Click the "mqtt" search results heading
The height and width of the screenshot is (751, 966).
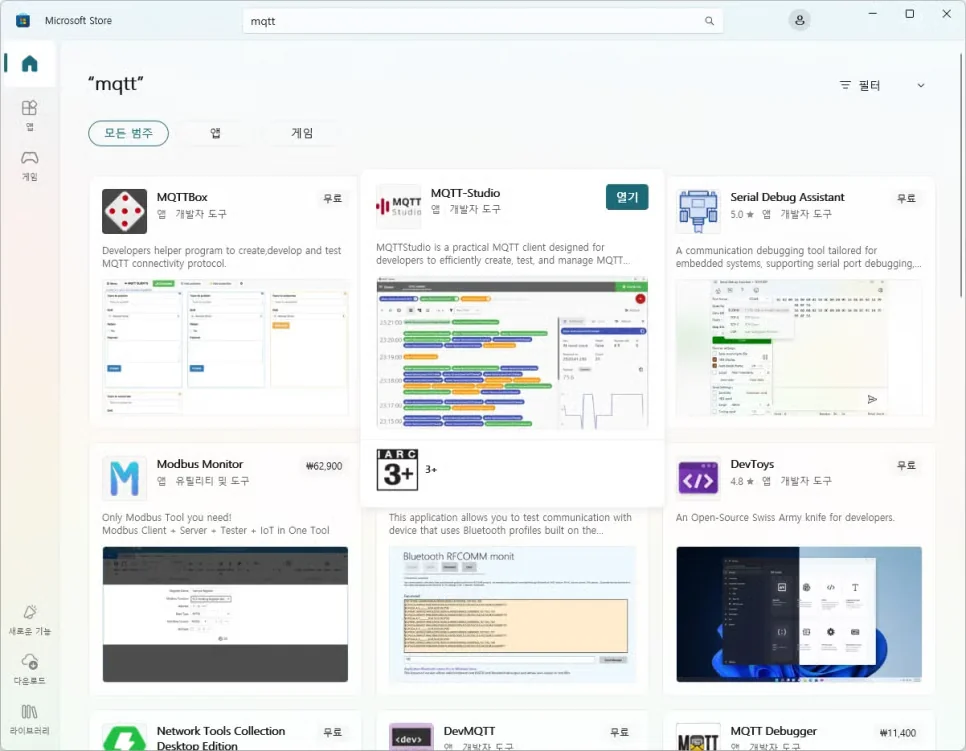(116, 83)
